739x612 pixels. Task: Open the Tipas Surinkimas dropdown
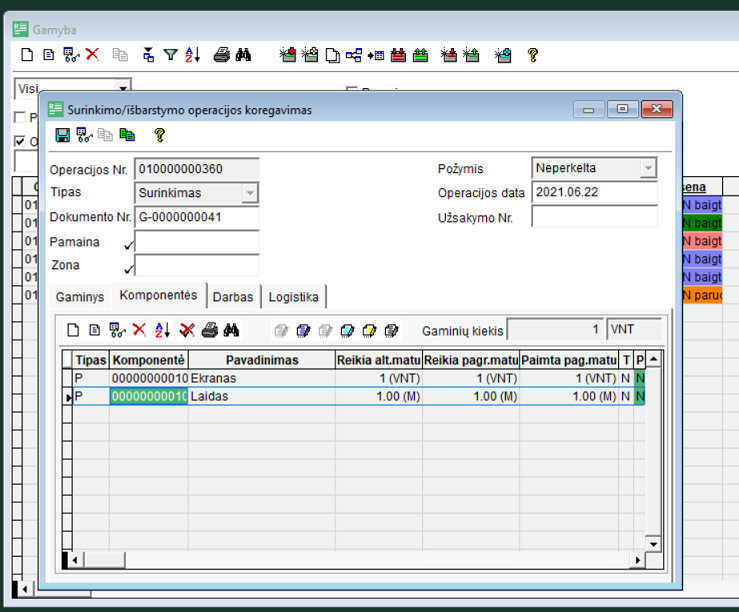tap(250, 193)
